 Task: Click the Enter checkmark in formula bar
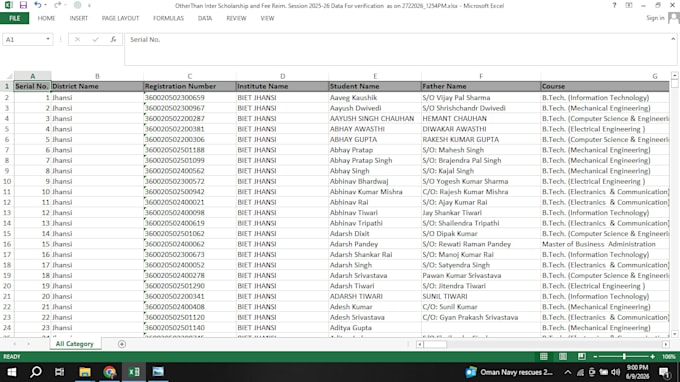[x=95, y=39]
